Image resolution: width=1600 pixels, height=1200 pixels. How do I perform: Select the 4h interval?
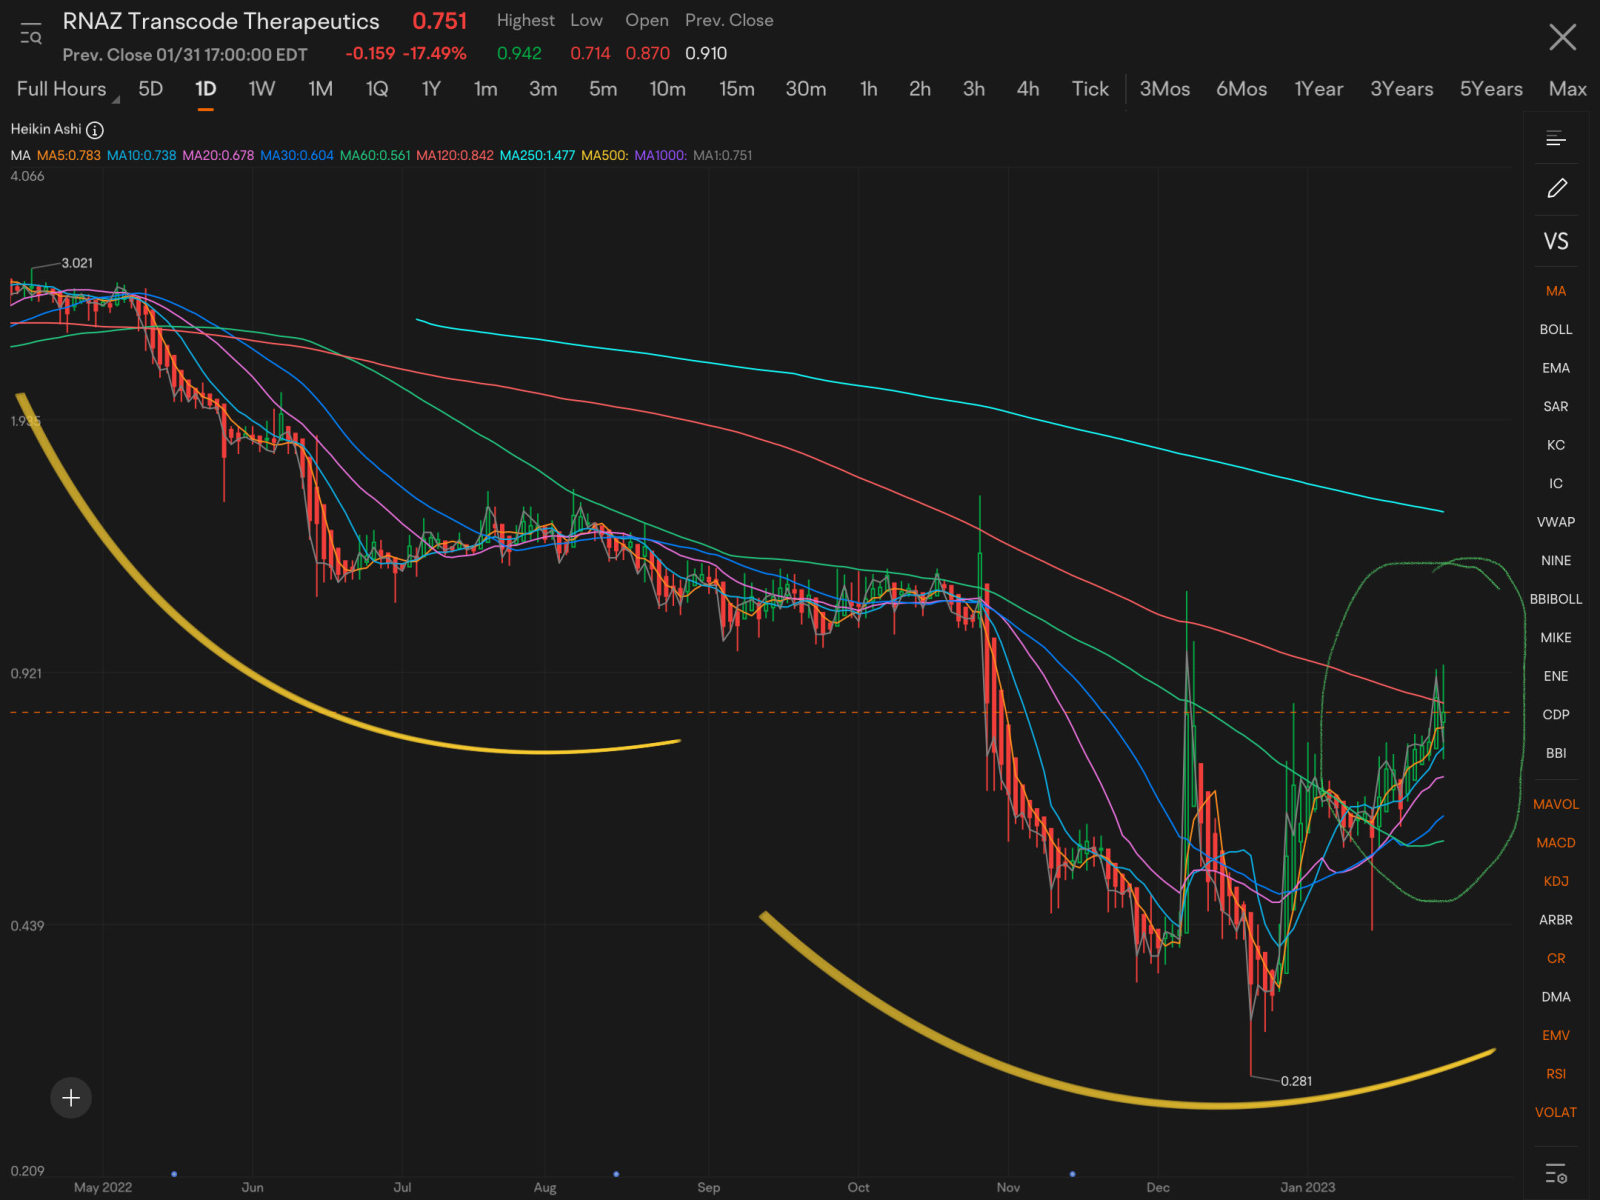(x=1028, y=89)
